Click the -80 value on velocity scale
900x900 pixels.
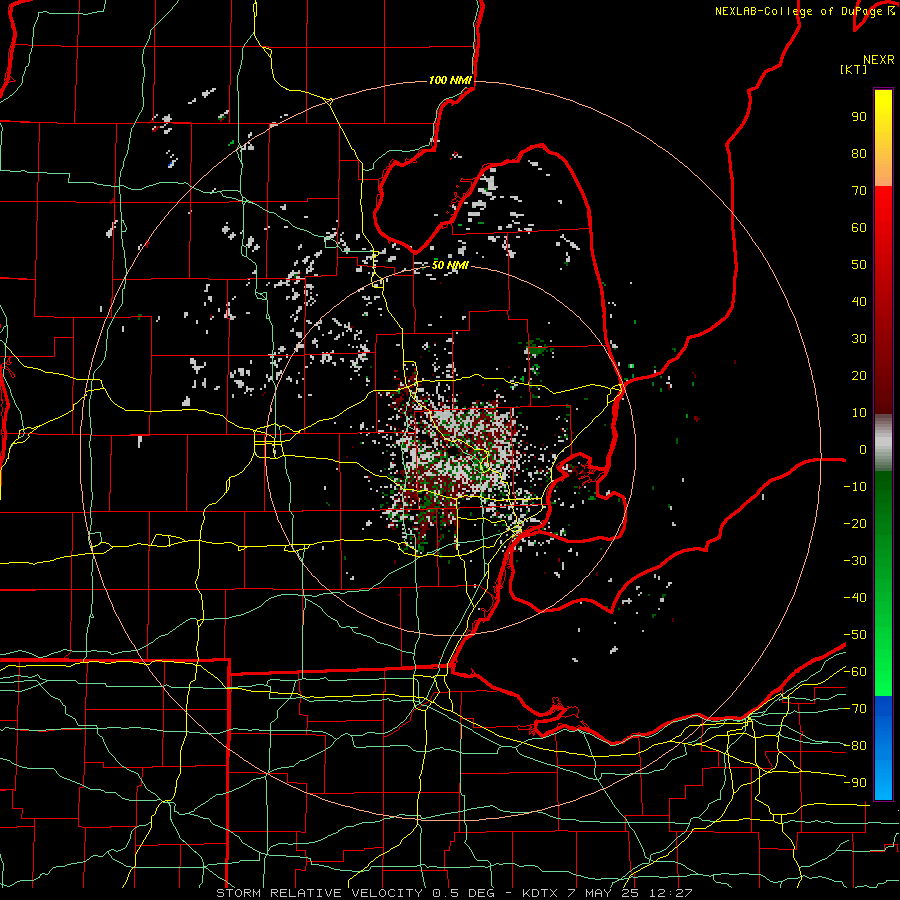pyautogui.click(x=855, y=746)
